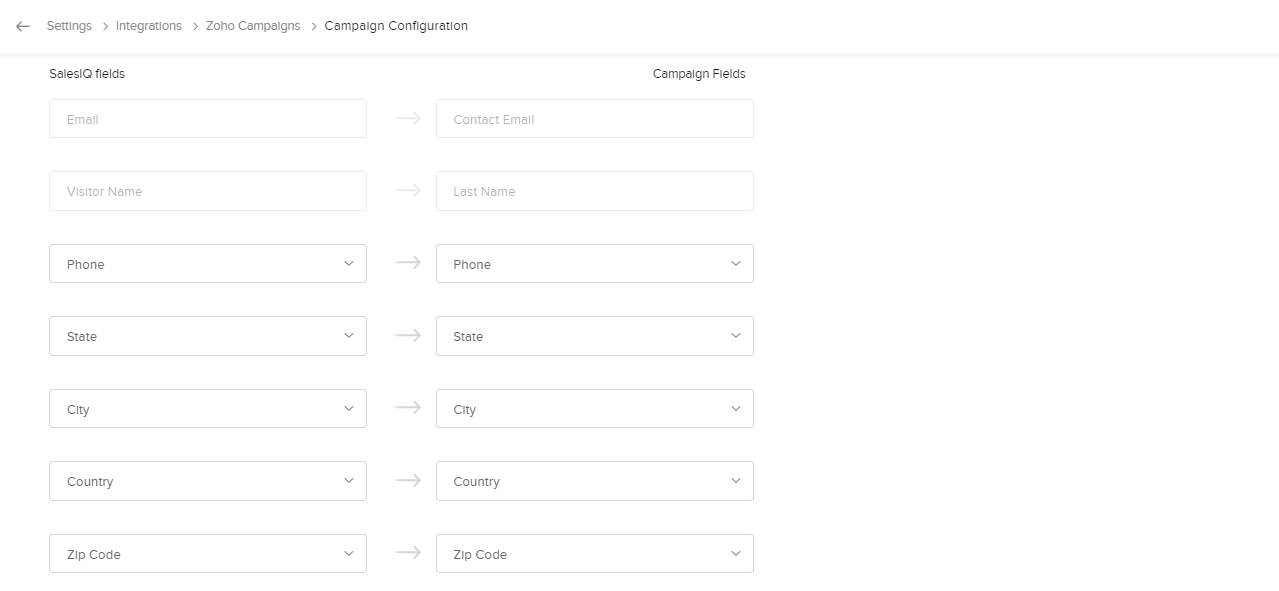Click the SalesIQ Email field
The image size is (1279, 591).
(207, 119)
